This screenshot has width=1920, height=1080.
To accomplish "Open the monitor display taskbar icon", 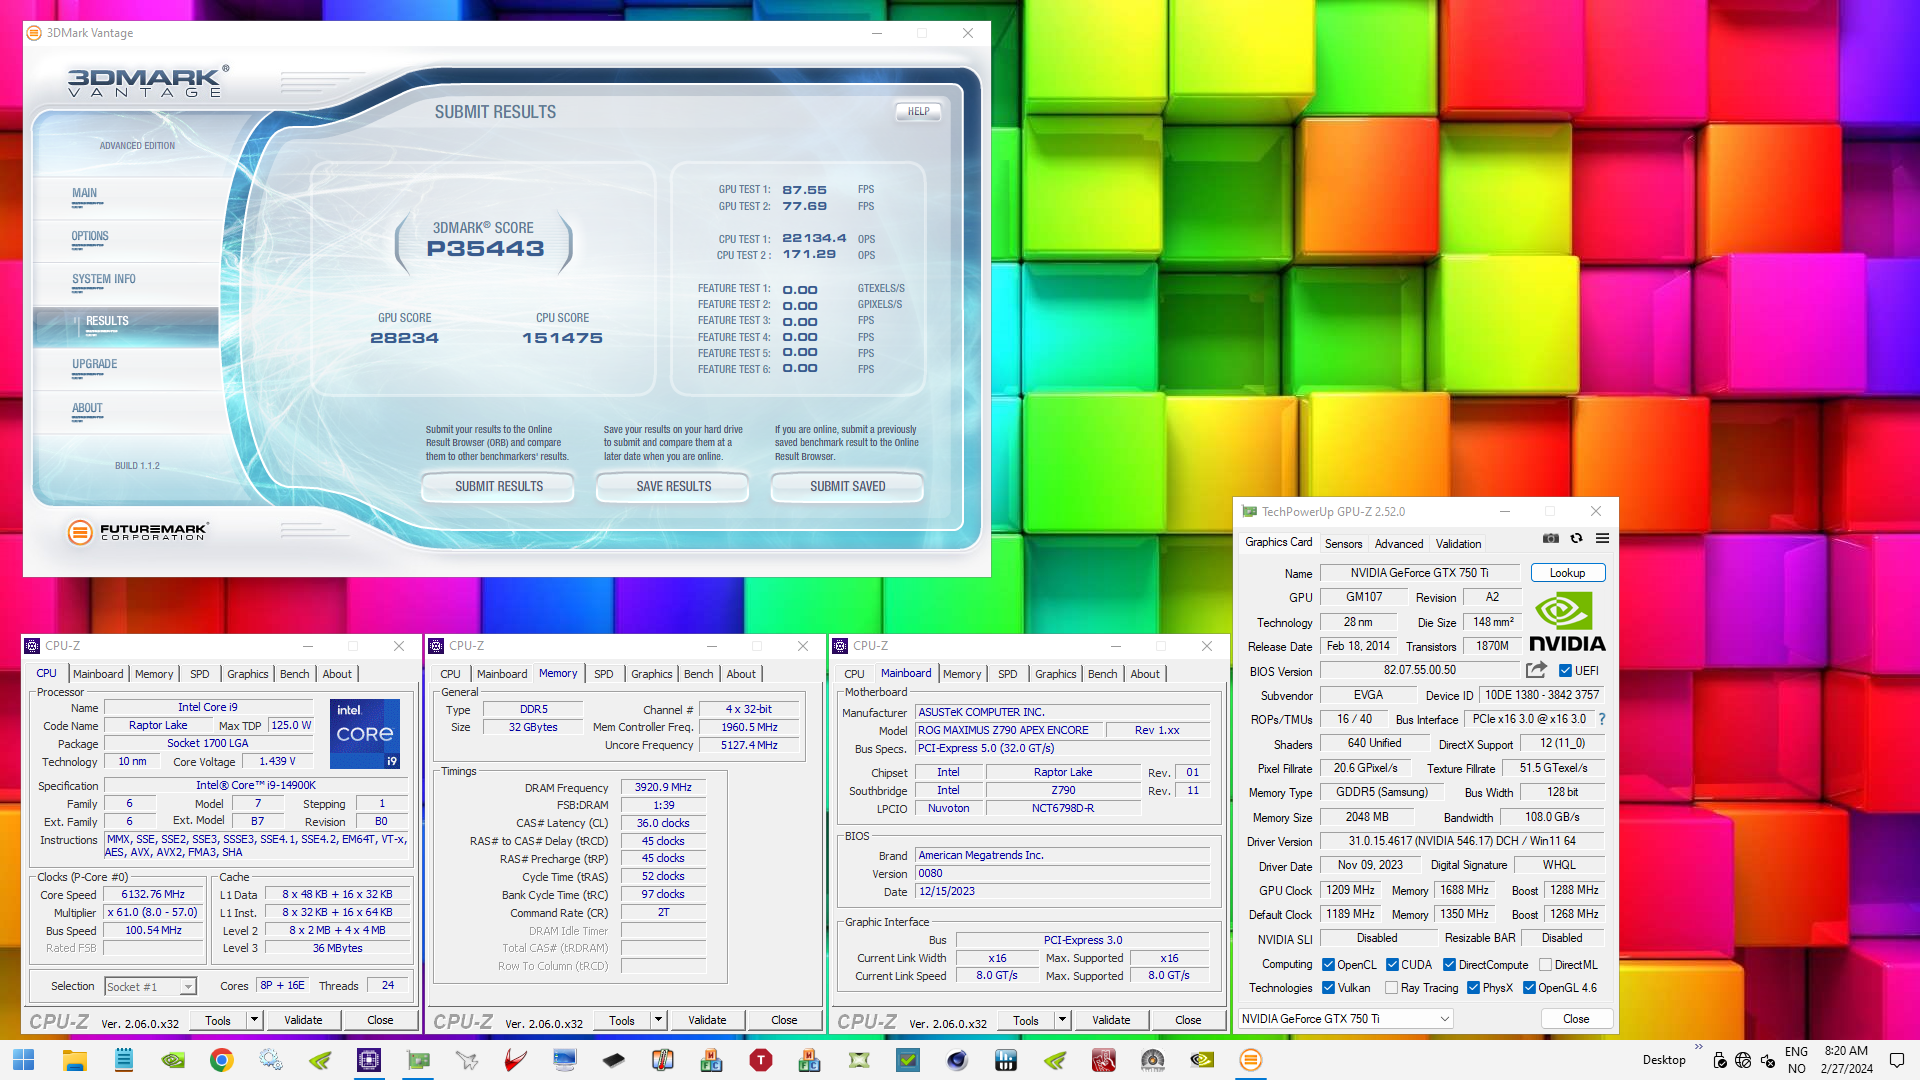I will (565, 1060).
